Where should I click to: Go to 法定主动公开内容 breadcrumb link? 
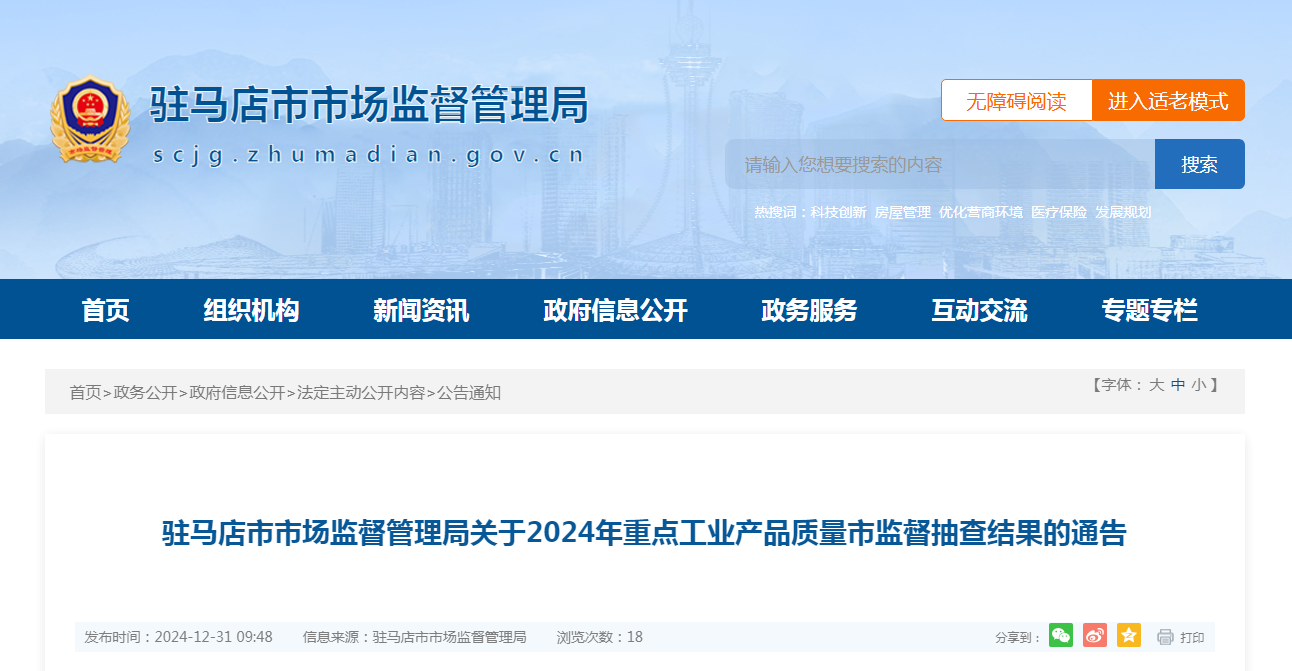pyautogui.click(x=361, y=392)
